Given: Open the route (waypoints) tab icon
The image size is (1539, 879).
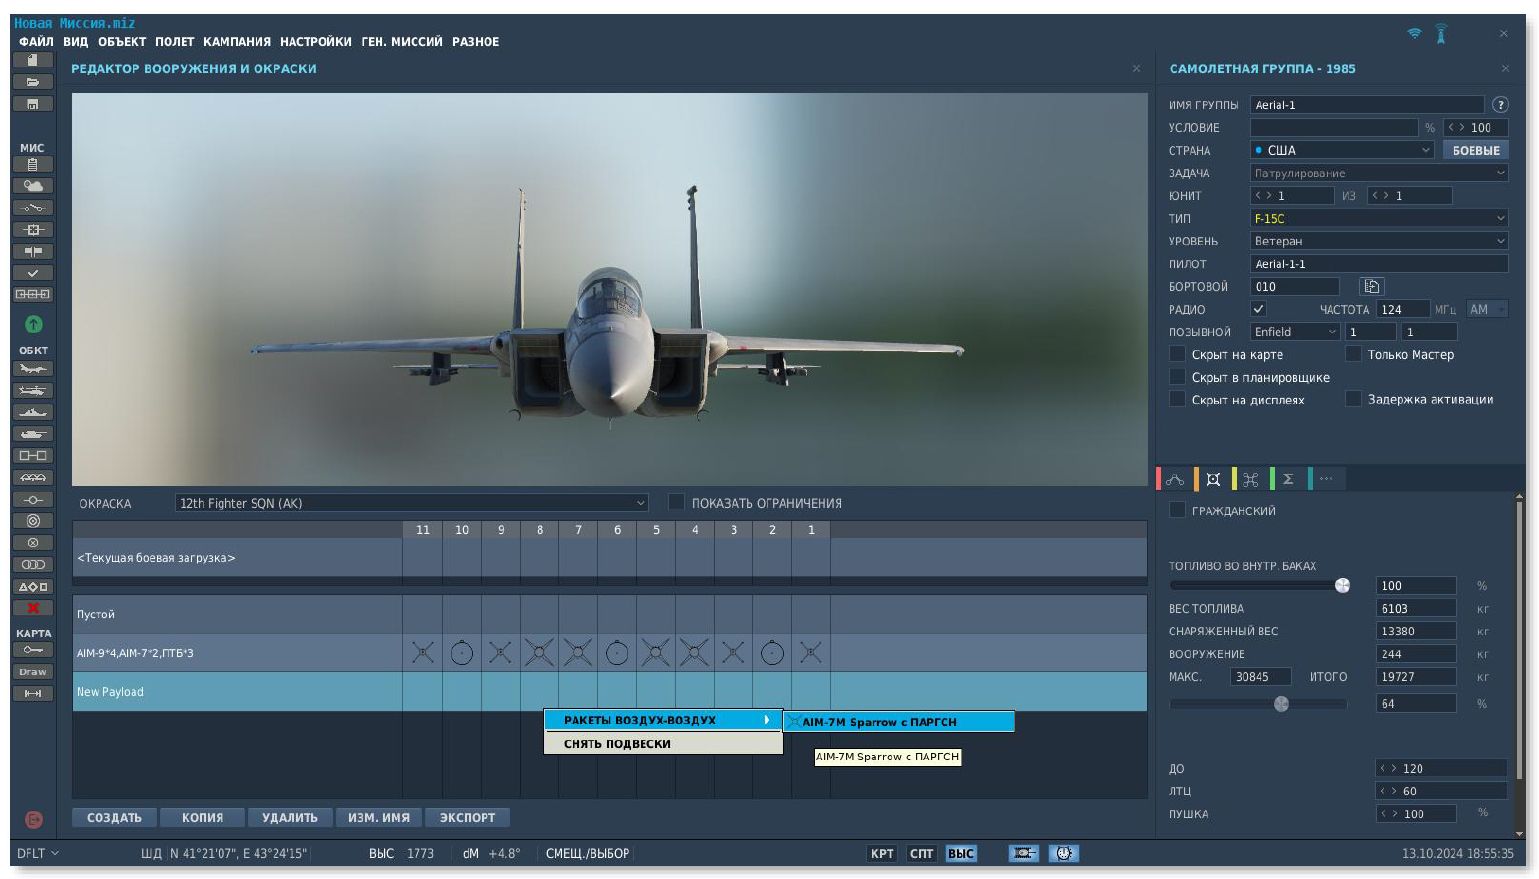Looking at the screenshot, I should pyautogui.click(x=1175, y=480).
